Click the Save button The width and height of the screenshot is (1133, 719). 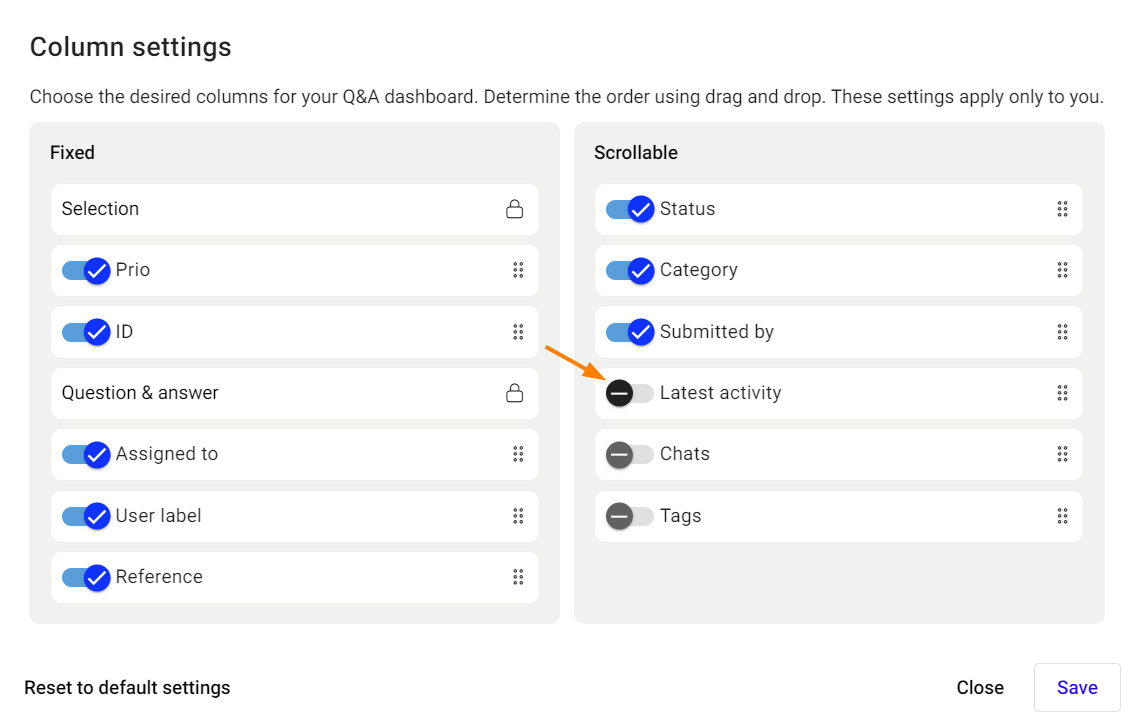pyautogui.click(x=1077, y=687)
